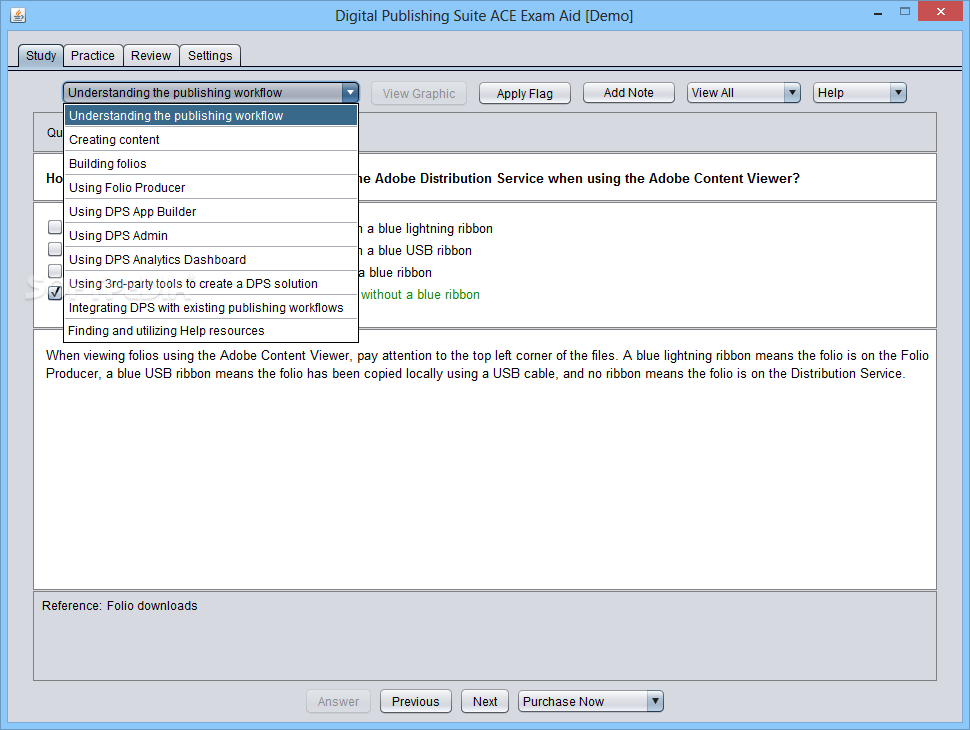
Task: Select 'Using 3rd-party tools to create a DPS solution'
Action: (x=211, y=283)
